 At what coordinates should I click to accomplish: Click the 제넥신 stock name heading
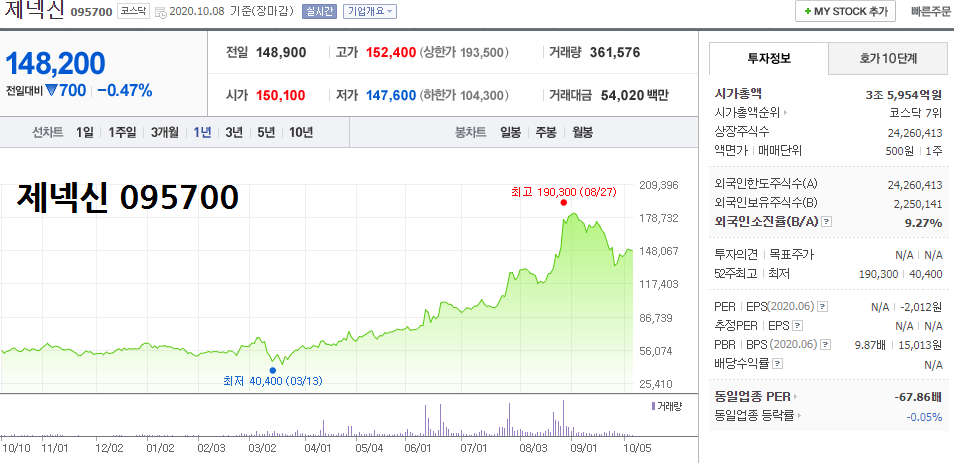click(34, 11)
